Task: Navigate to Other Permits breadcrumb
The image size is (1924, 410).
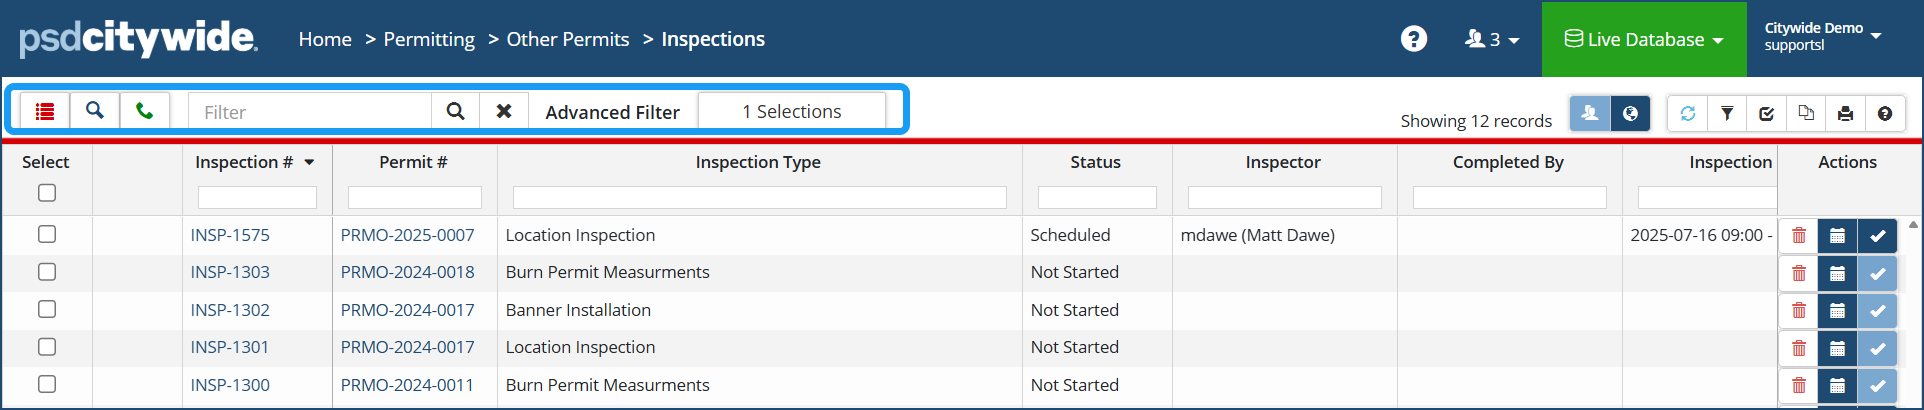Action: pos(568,39)
